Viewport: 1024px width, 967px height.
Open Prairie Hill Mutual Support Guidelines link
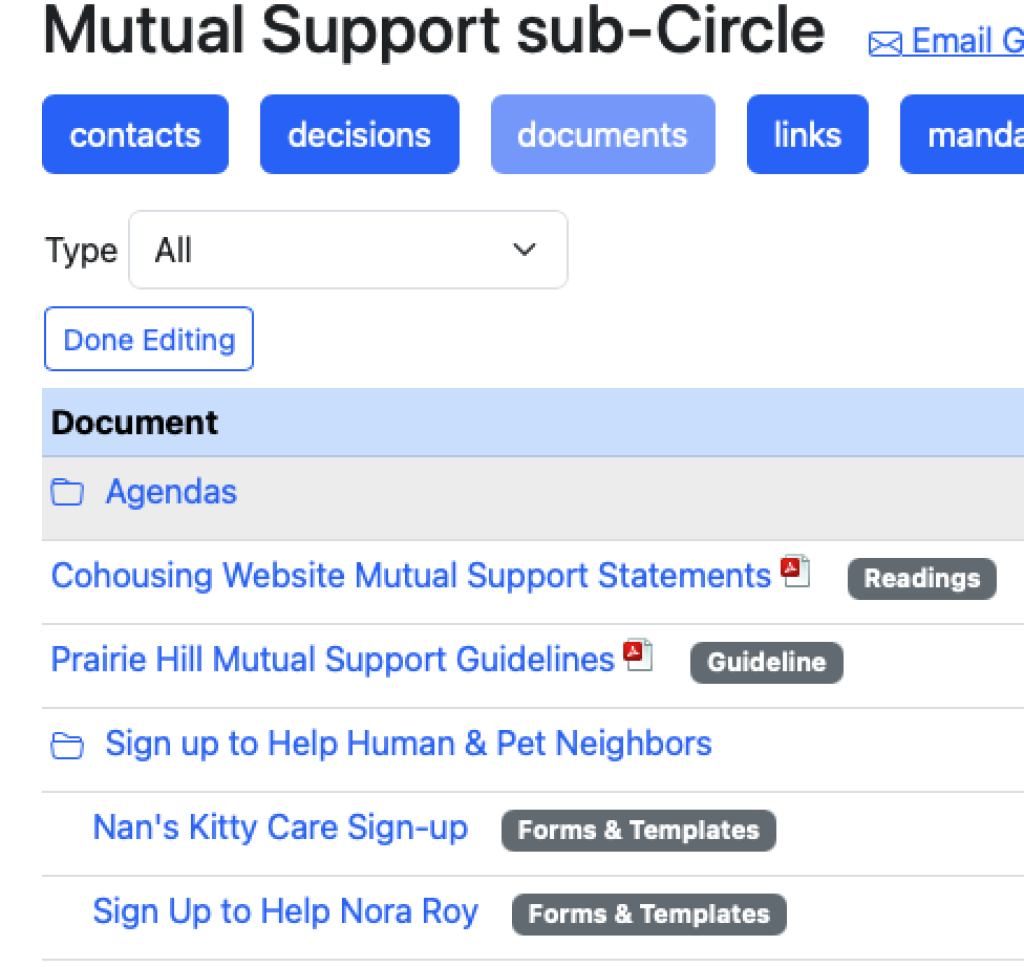332,659
